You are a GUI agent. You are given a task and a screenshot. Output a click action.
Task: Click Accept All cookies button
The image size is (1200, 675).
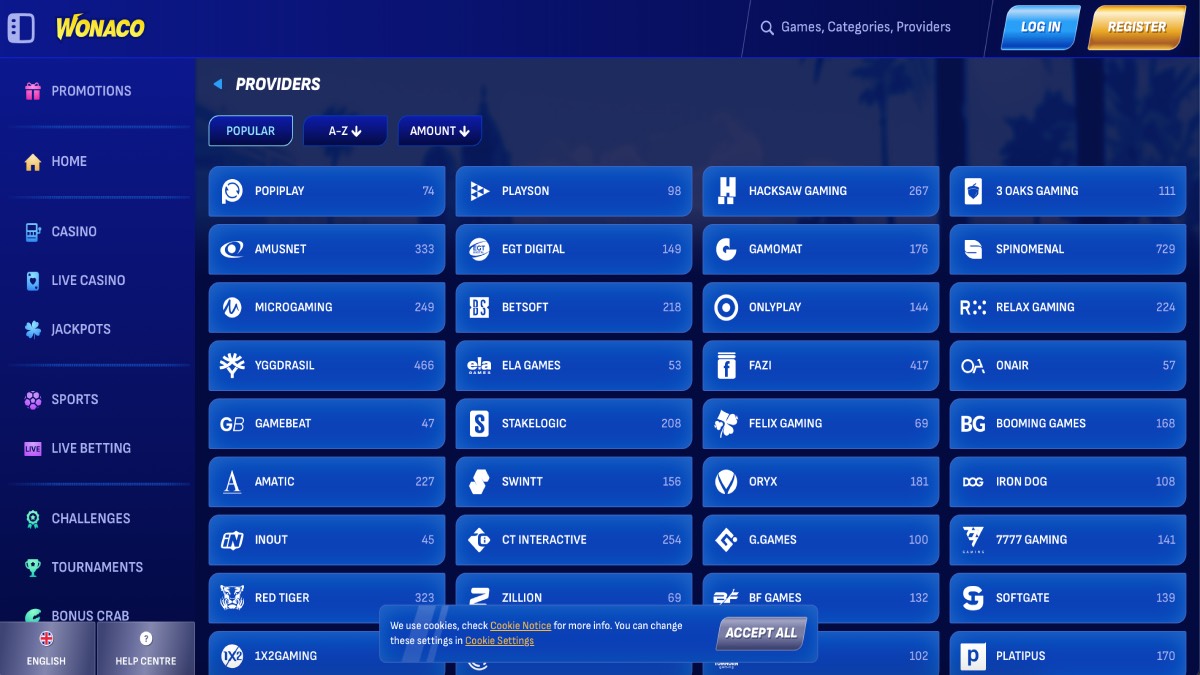coord(761,633)
